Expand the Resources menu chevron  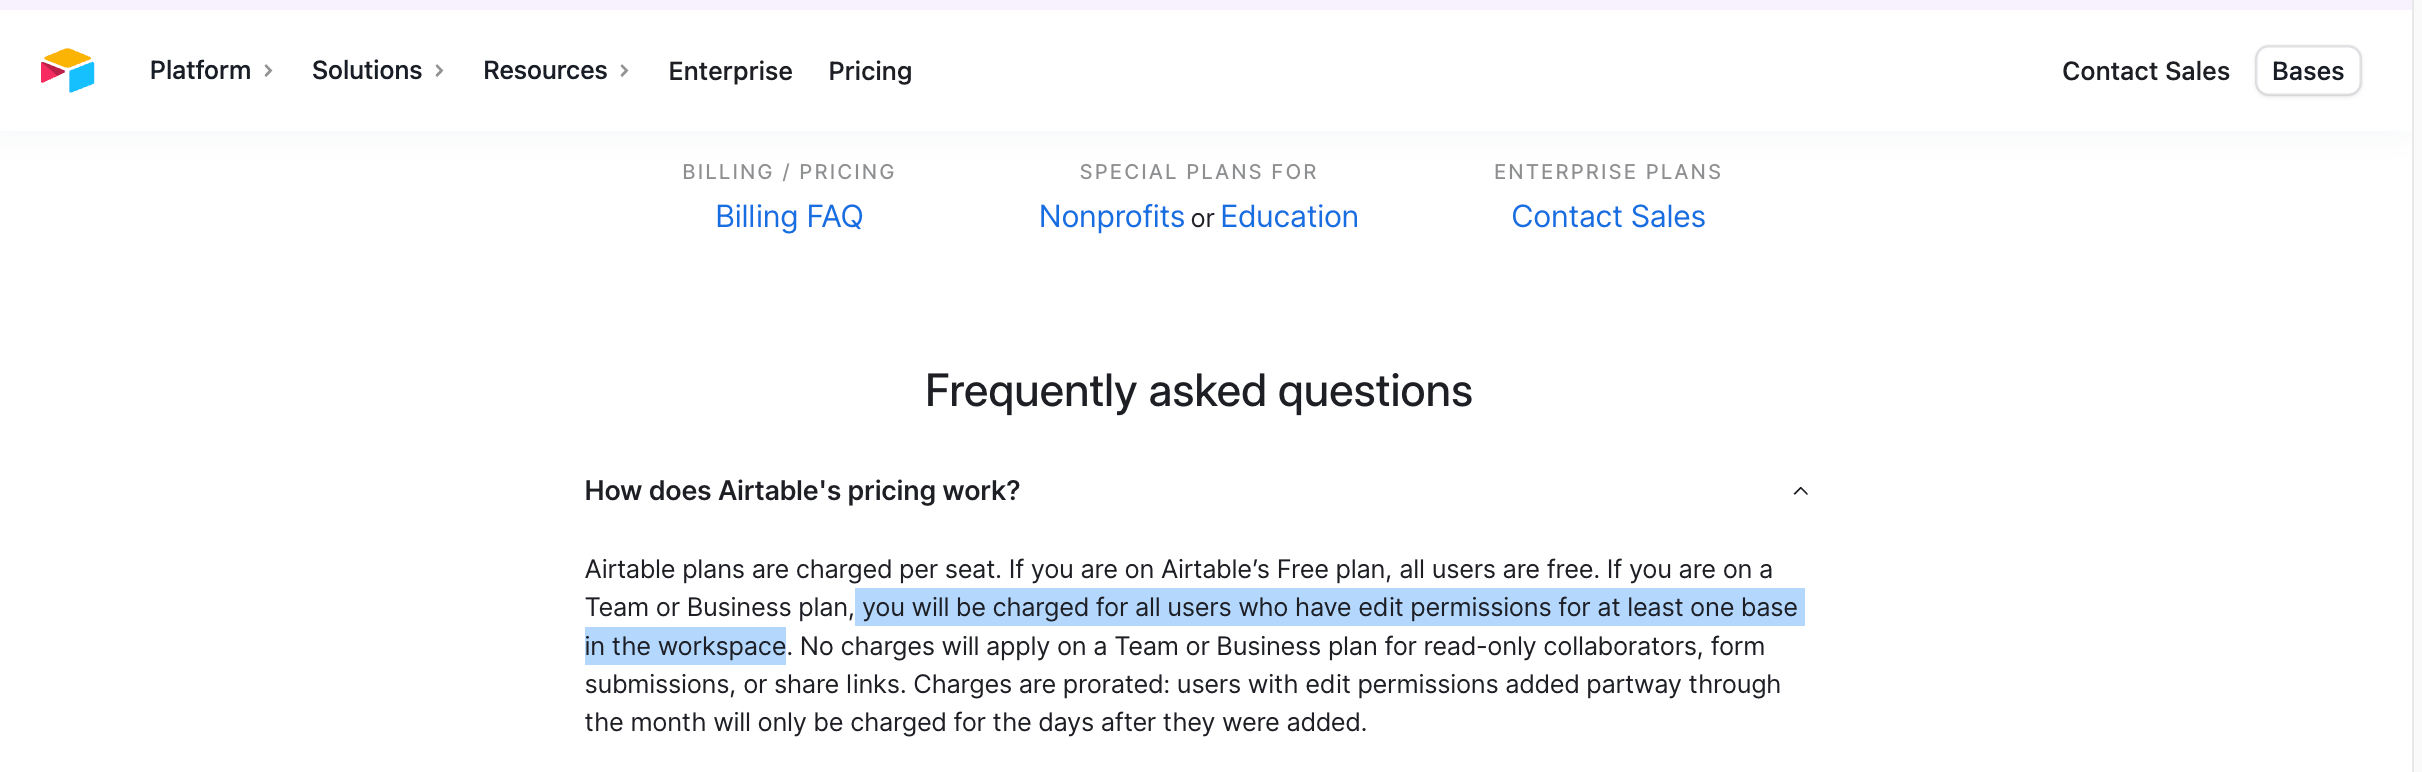[x=624, y=71]
